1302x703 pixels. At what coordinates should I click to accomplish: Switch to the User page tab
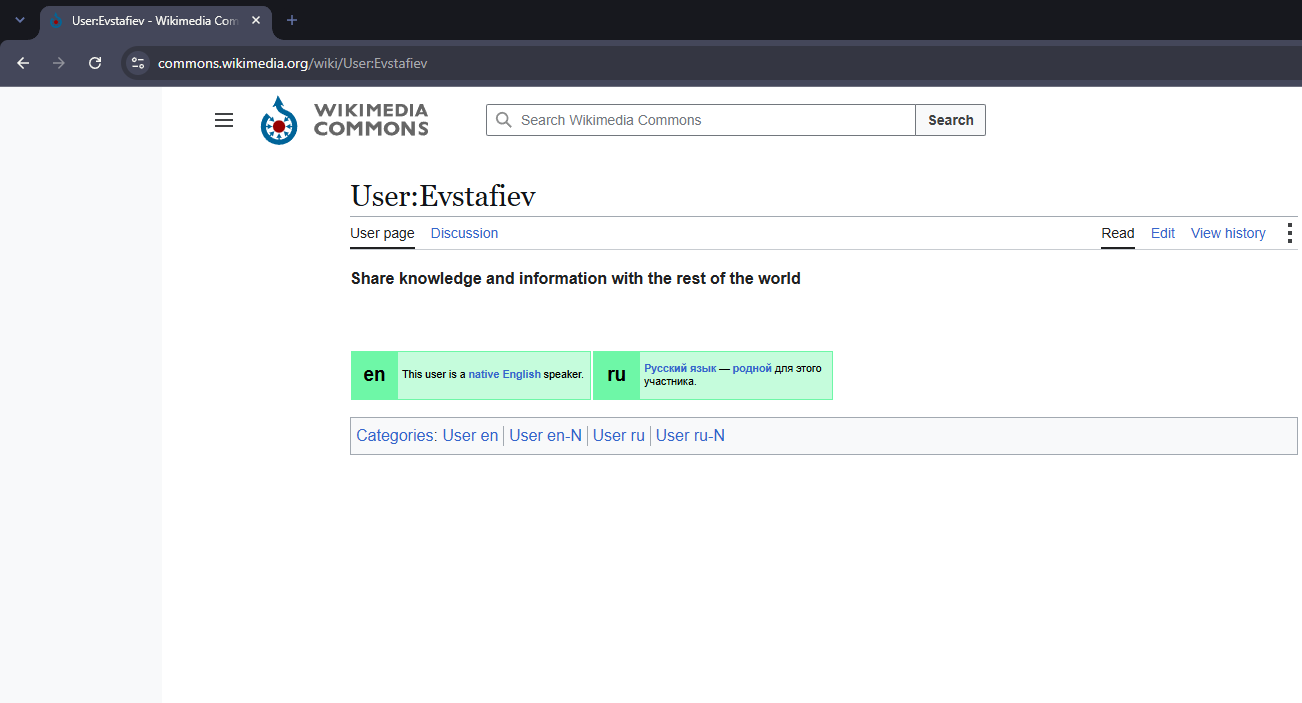pos(382,233)
